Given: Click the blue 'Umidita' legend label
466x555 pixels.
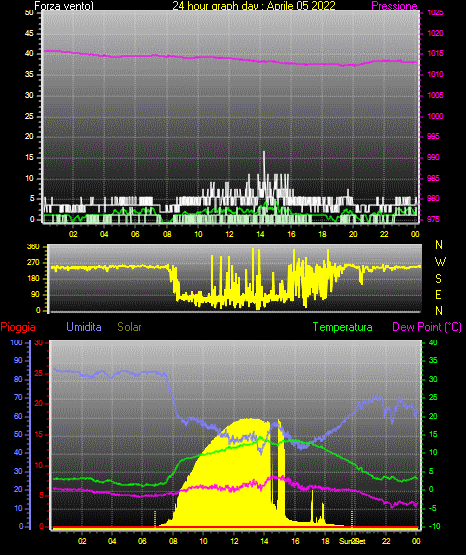Looking at the screenshot, I should click(x=84, y=327).
